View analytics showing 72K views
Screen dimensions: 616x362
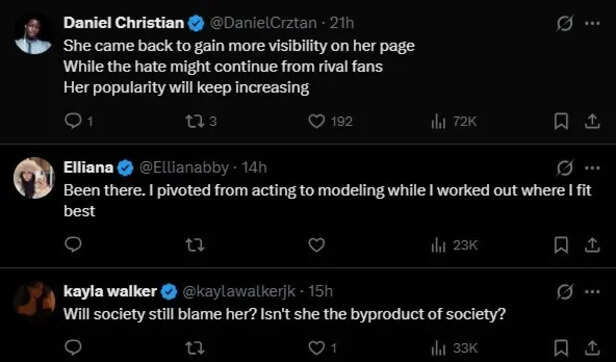tap(454, 122)
